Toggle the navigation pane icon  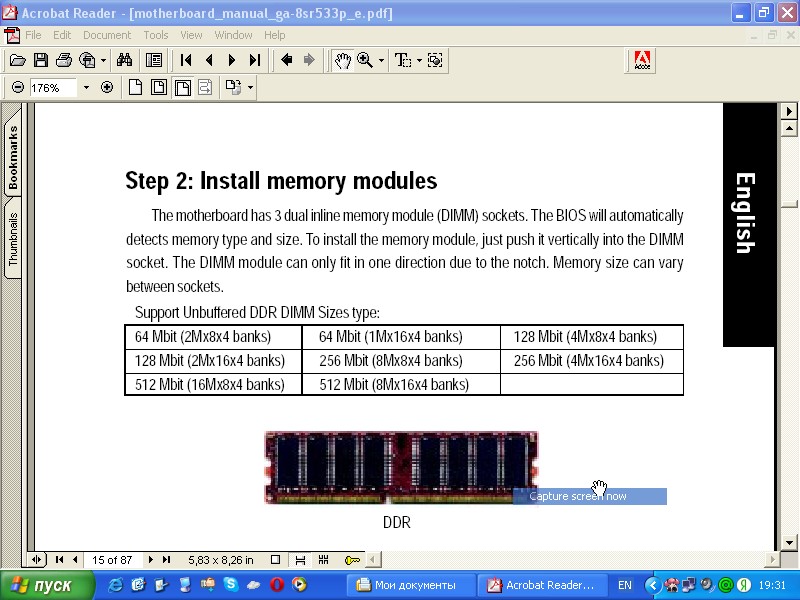[154, 60]
